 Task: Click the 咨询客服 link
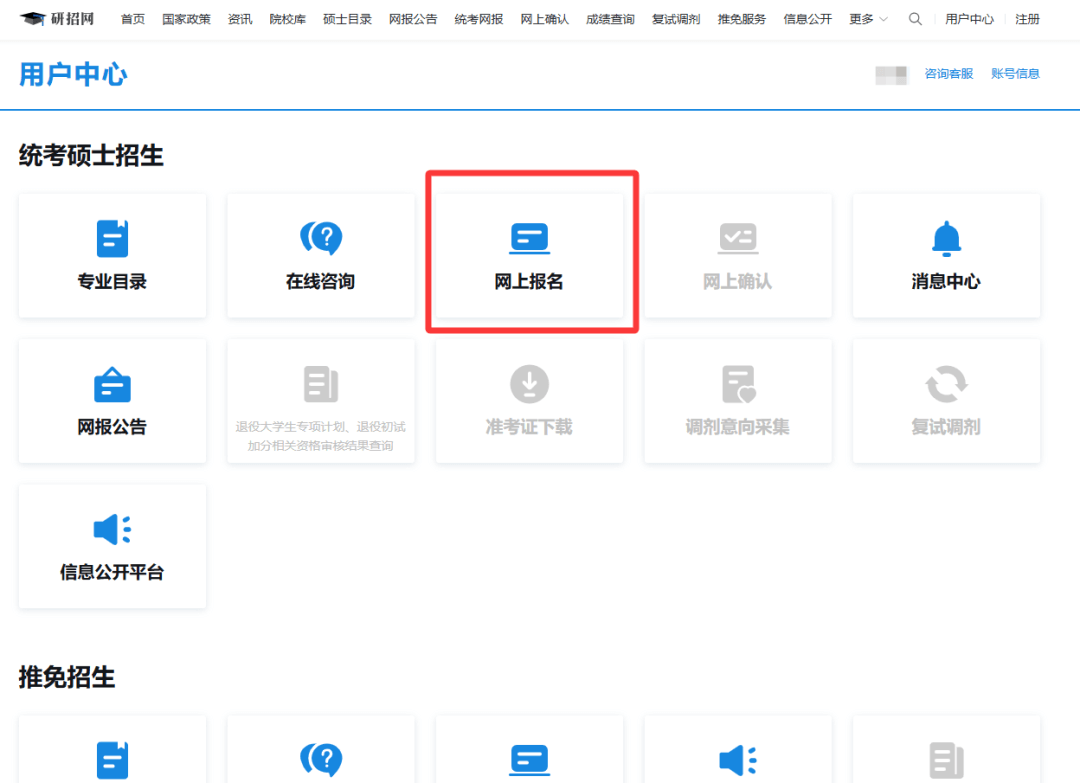(x=948, y=73)
